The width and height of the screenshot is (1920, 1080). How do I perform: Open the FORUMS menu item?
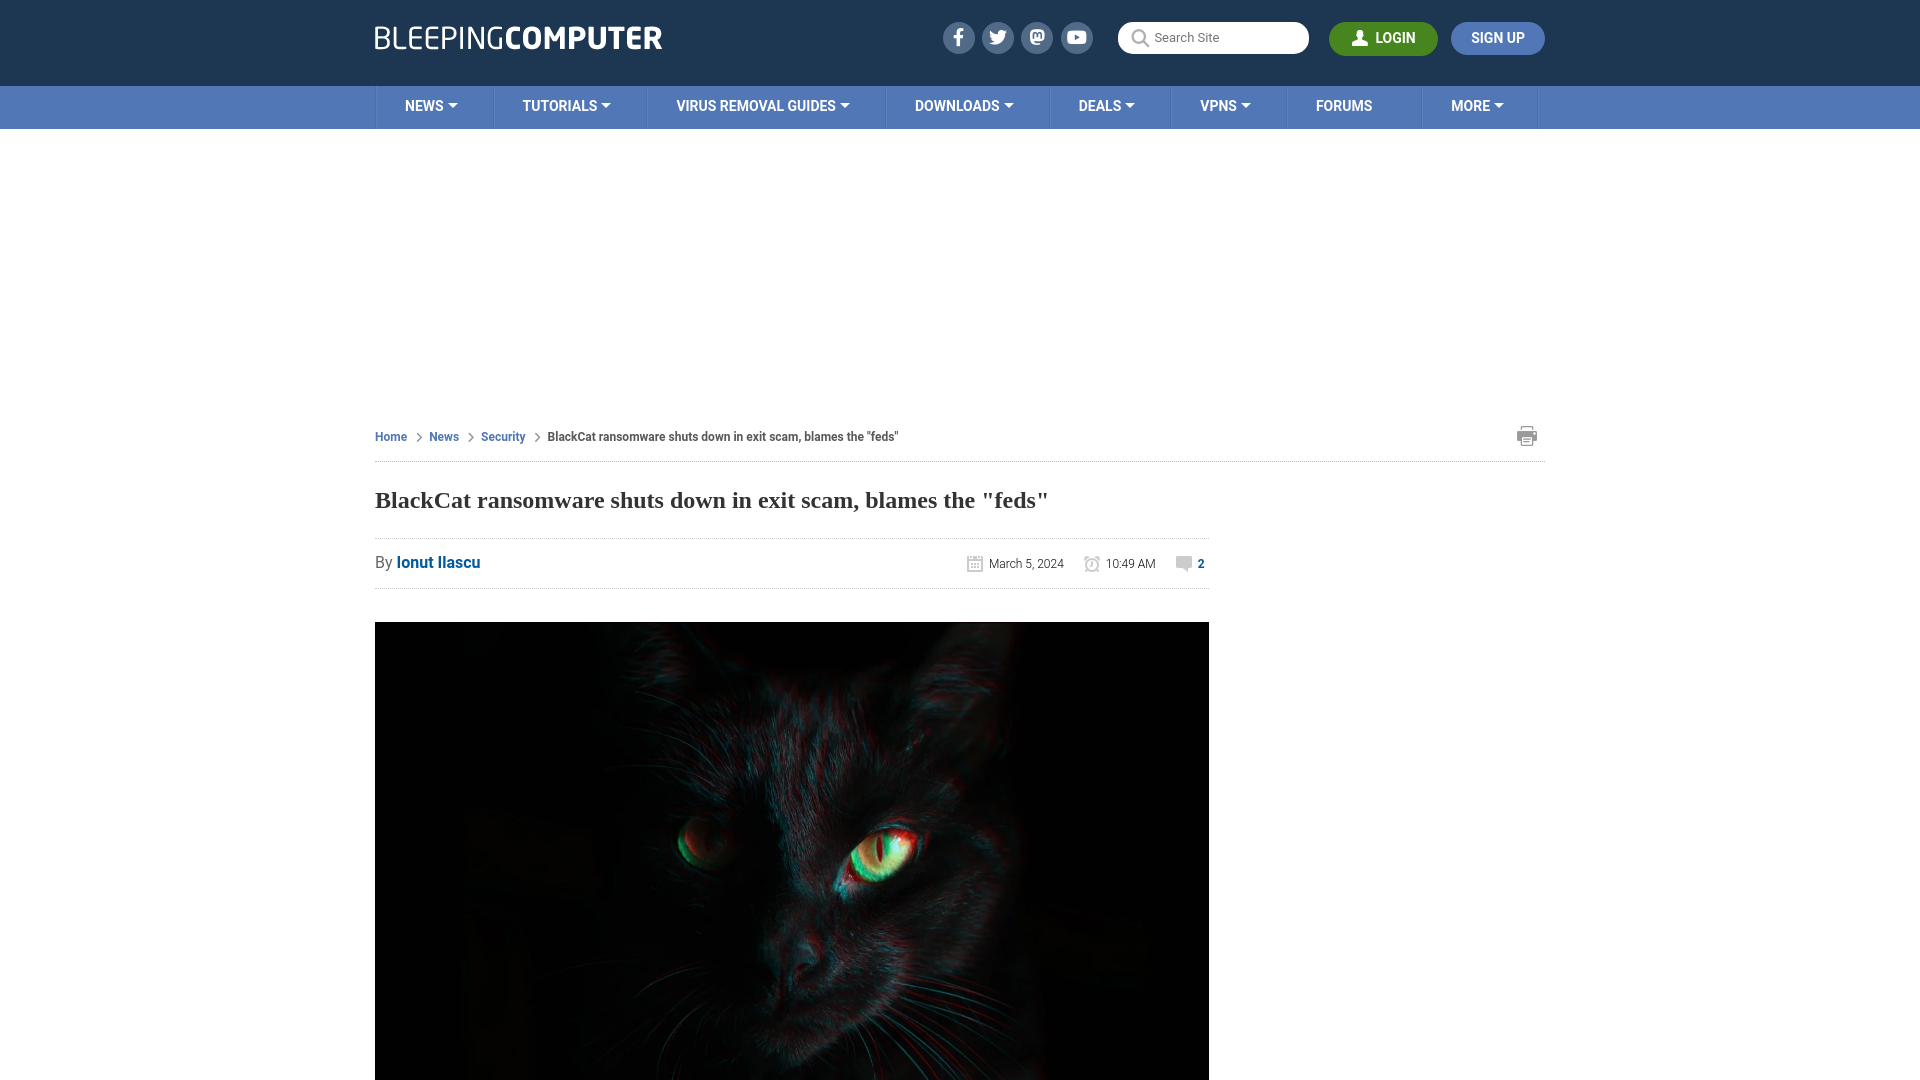pos(1344,105)
